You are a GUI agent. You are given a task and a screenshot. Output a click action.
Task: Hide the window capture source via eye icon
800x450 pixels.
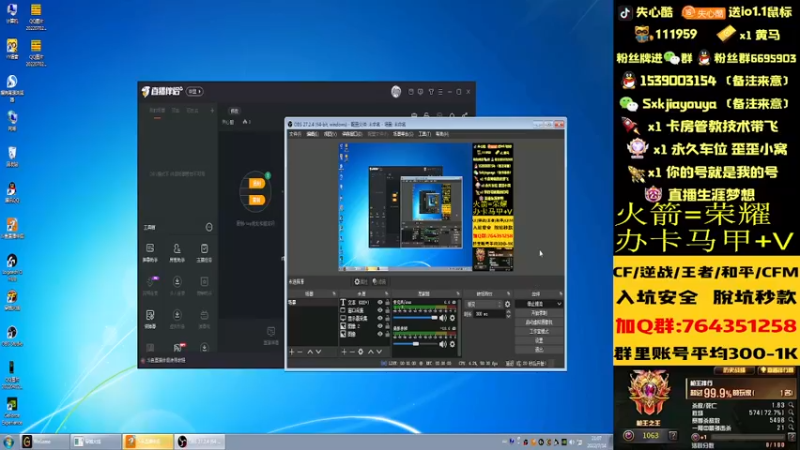pos(380,310)
